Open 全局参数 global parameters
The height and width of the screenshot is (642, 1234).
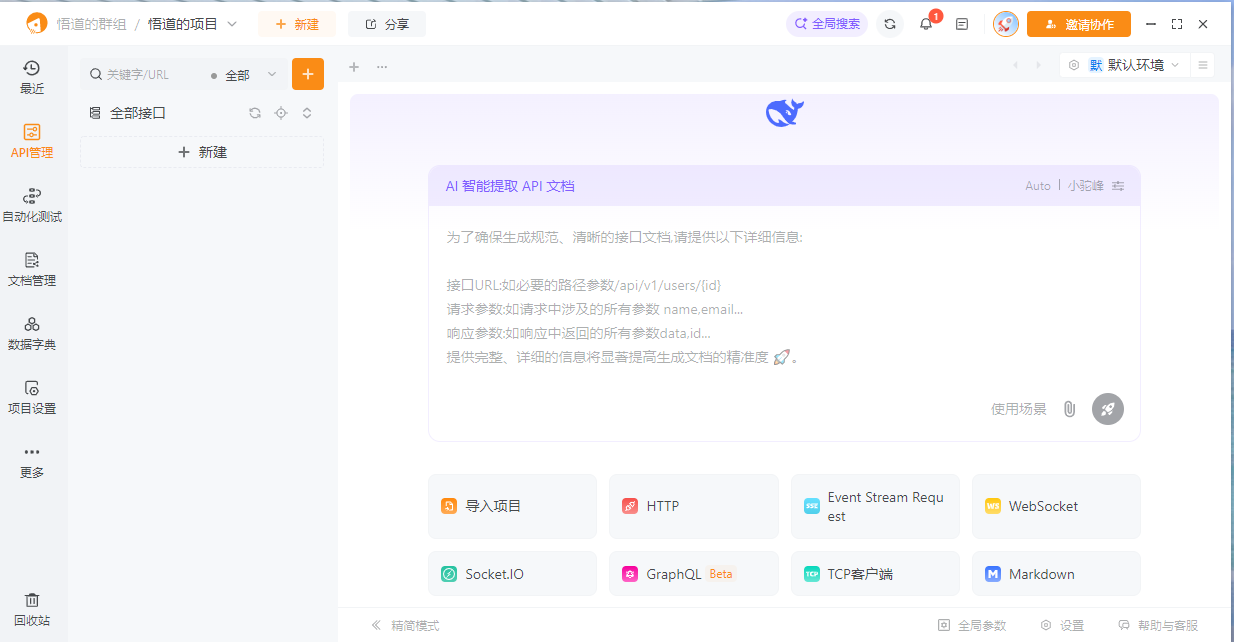pyautogui.click(x=972, y=625)
